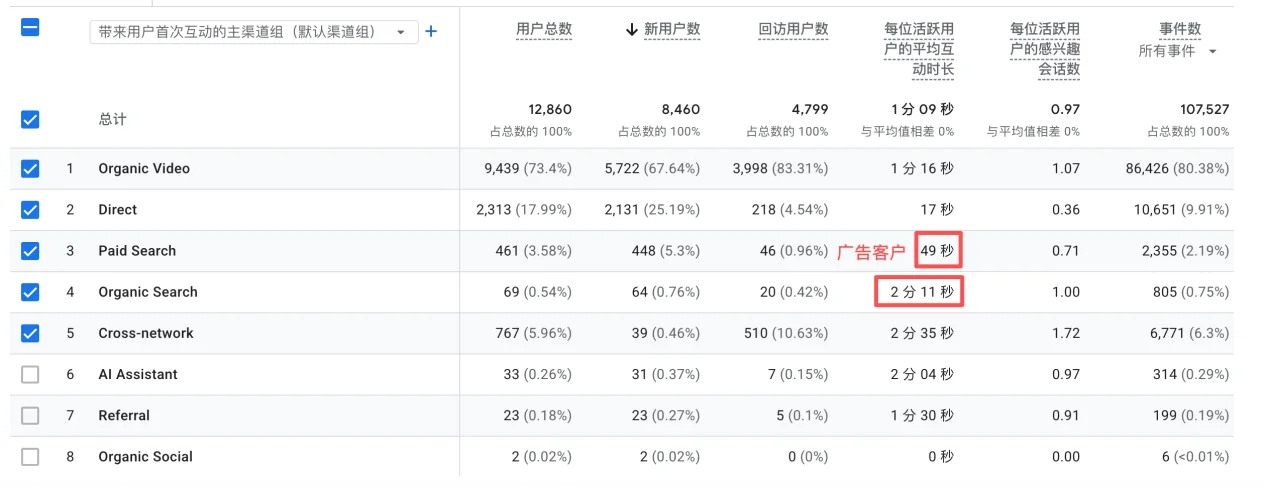
Task: Check the AI Assistant row checkbox
Action: (30, 374)
